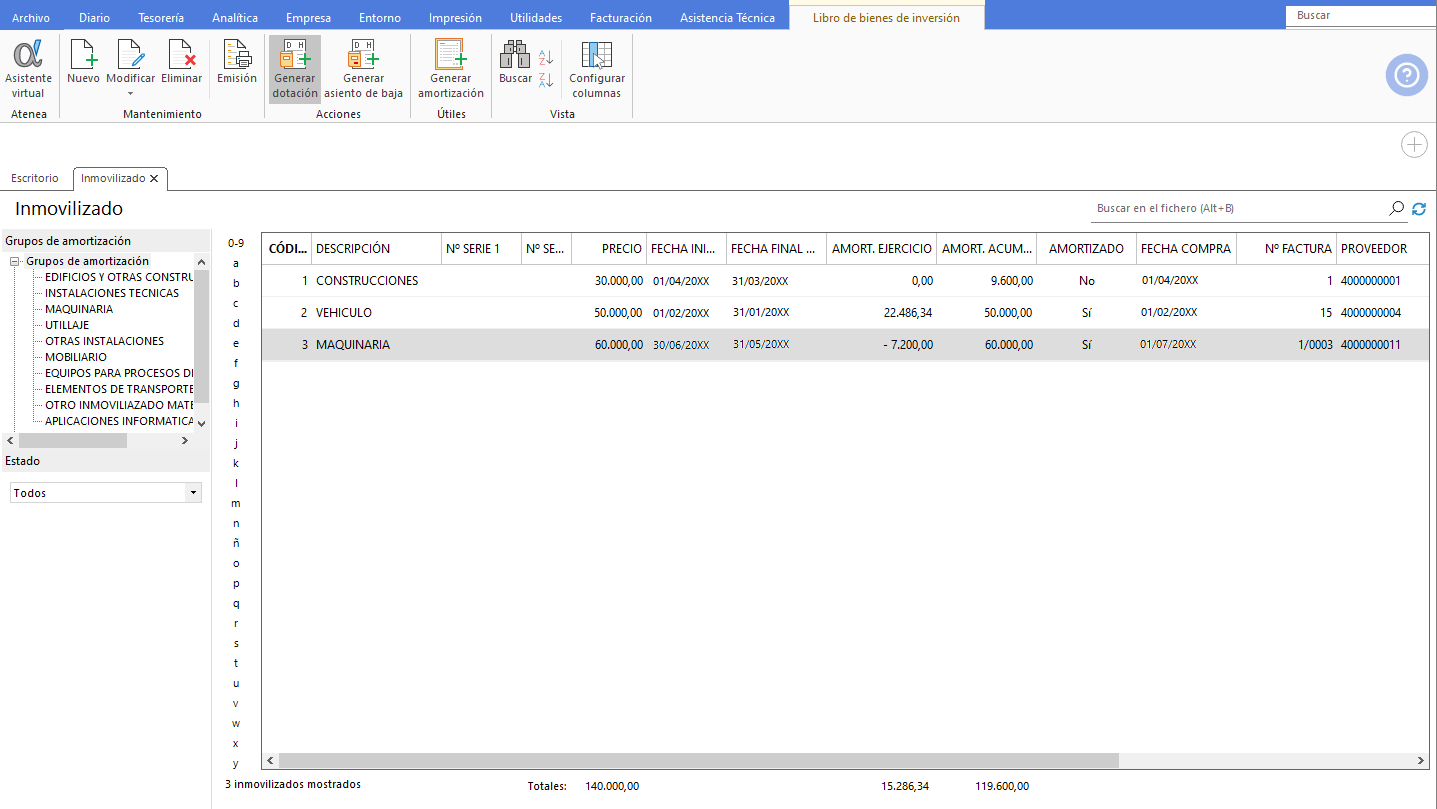1437x809 pixels.
Task: Close the Inmovilizado tab with its X
Action: [x=154, y=178]
